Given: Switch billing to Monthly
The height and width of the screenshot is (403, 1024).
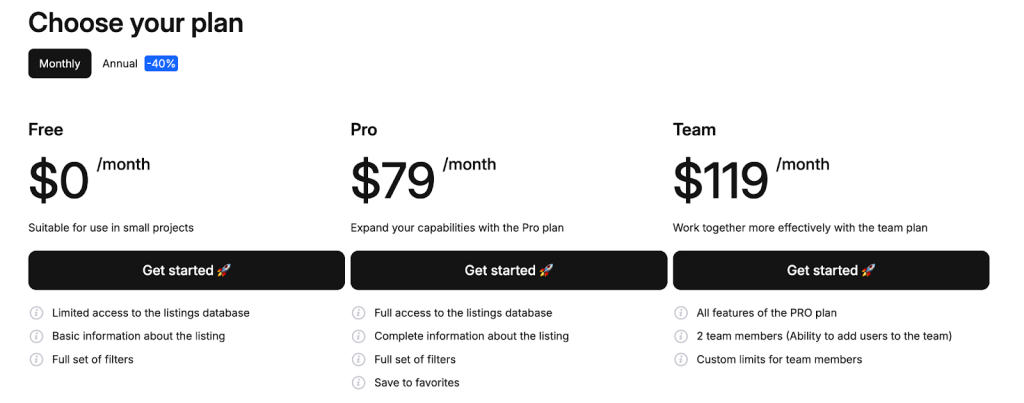Looking at the screenshot, I should click(60, 64).
